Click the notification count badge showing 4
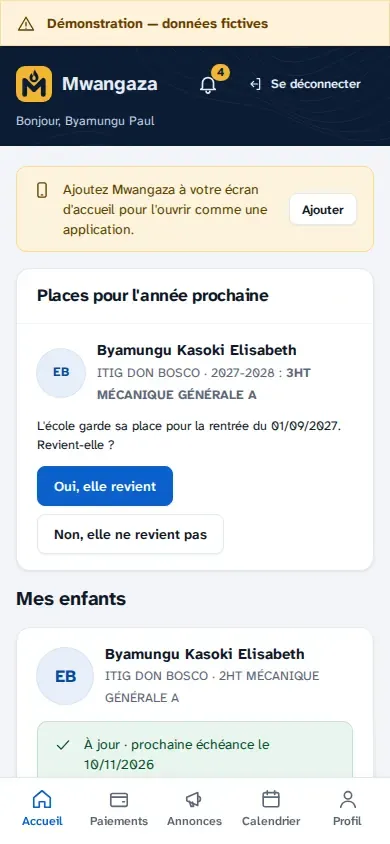Viewport: 390px width, 844px height. tap(221, 72)
